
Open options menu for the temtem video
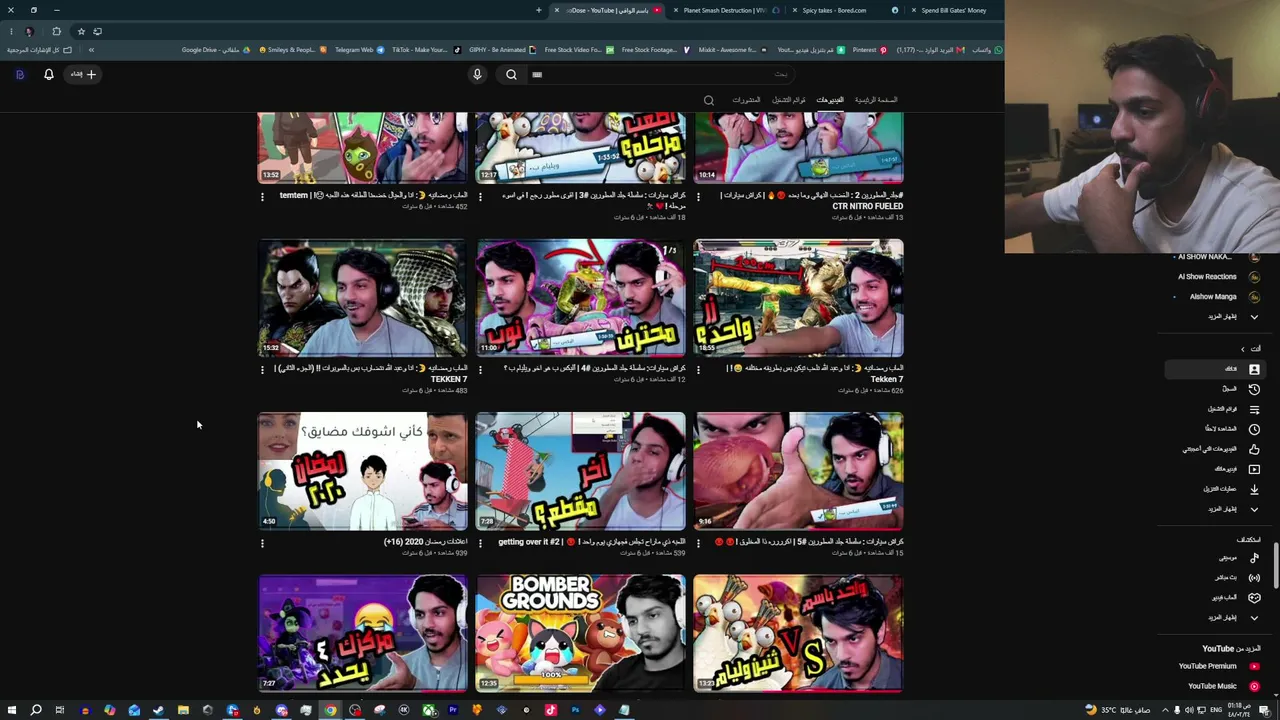(262, 197)
